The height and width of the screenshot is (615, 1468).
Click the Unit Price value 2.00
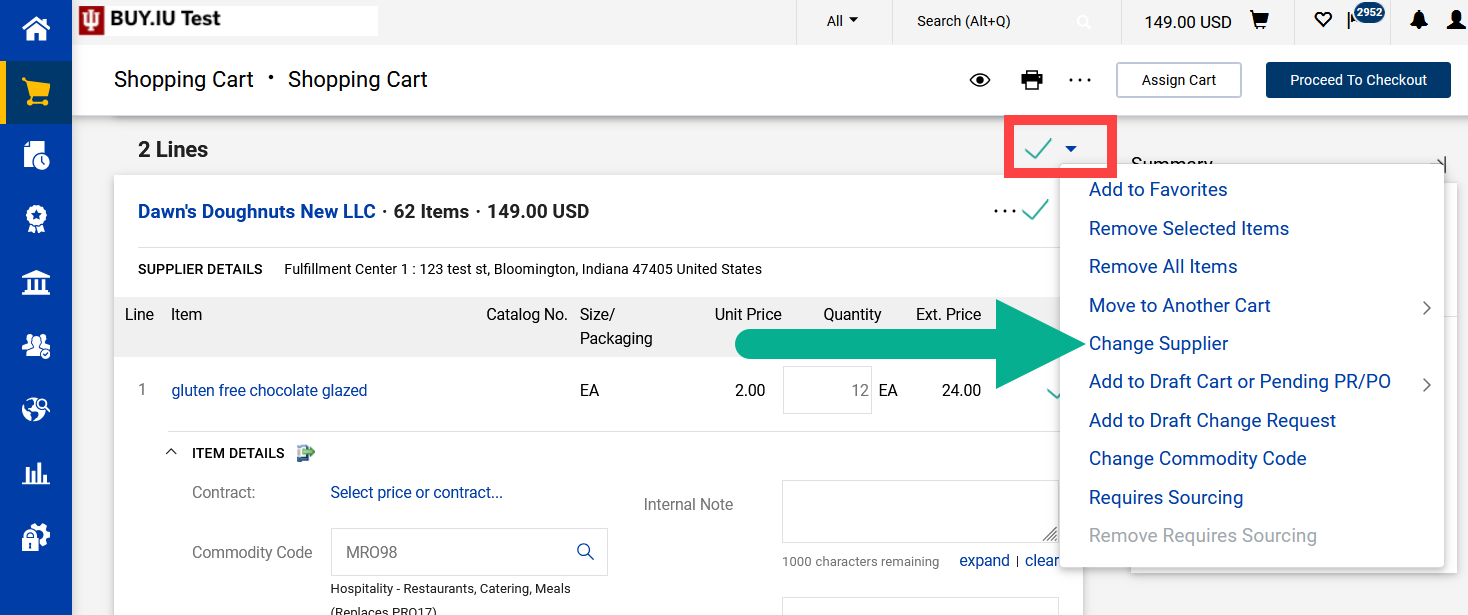coord(750,391)
